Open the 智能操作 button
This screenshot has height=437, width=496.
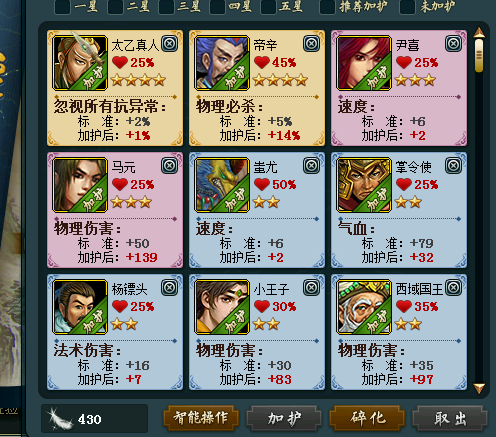pos(201,418)
